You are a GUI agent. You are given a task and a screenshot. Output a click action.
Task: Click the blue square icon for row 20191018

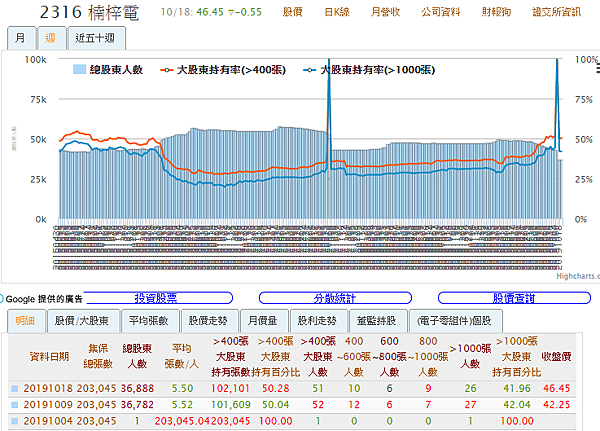point(15,389)
